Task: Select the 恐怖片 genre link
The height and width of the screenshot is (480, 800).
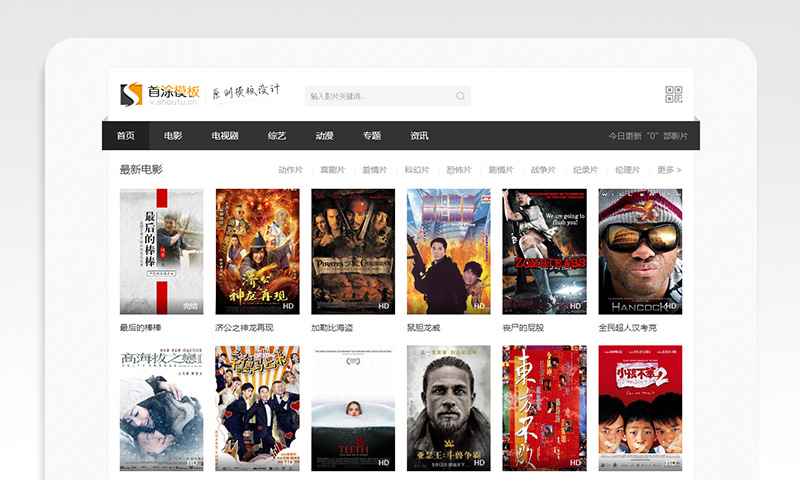Action: tap(458, 170)
